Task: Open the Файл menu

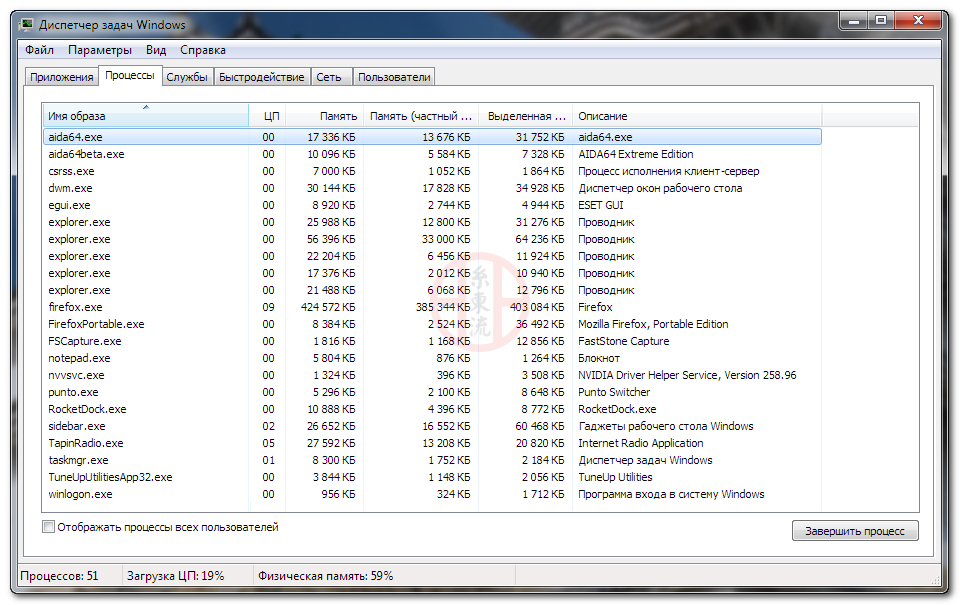Action: [x=39, y=50]
